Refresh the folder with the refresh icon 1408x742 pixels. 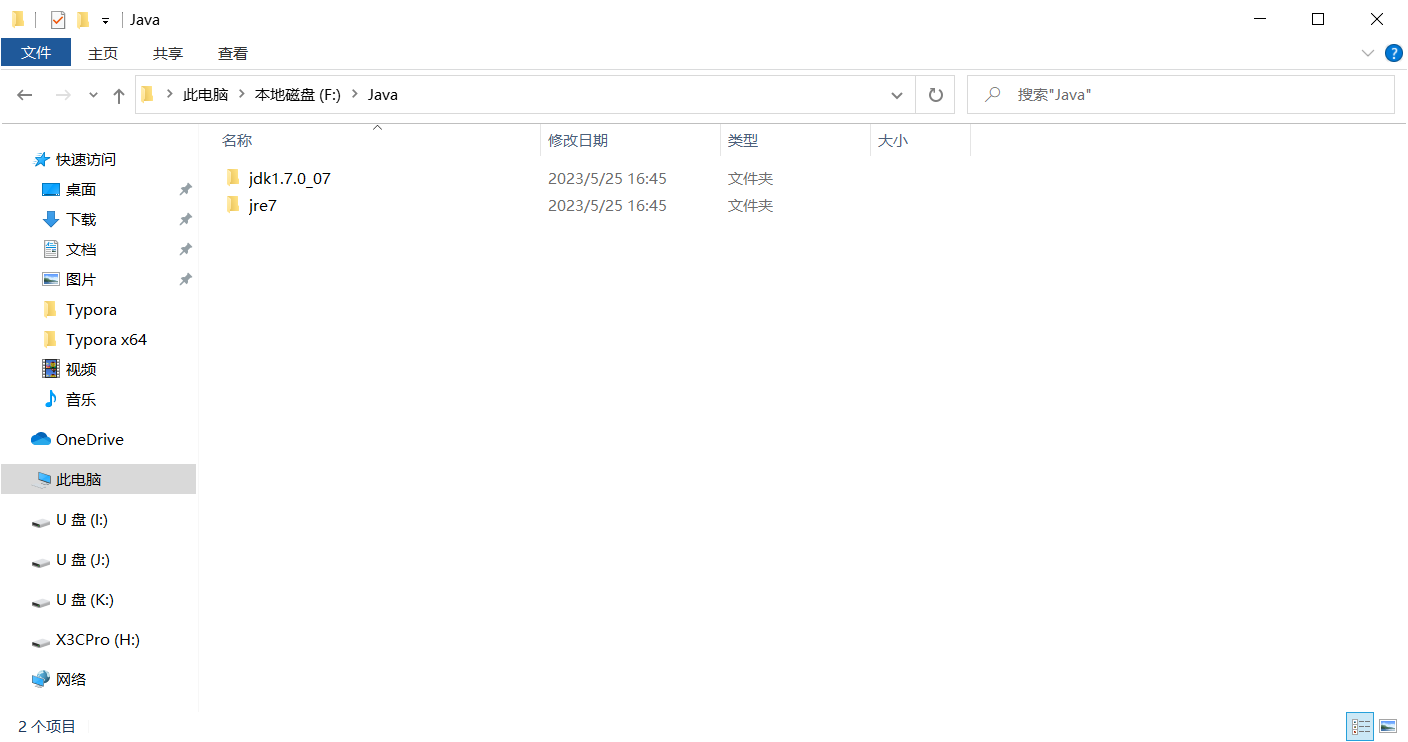(x=936, y=95)
